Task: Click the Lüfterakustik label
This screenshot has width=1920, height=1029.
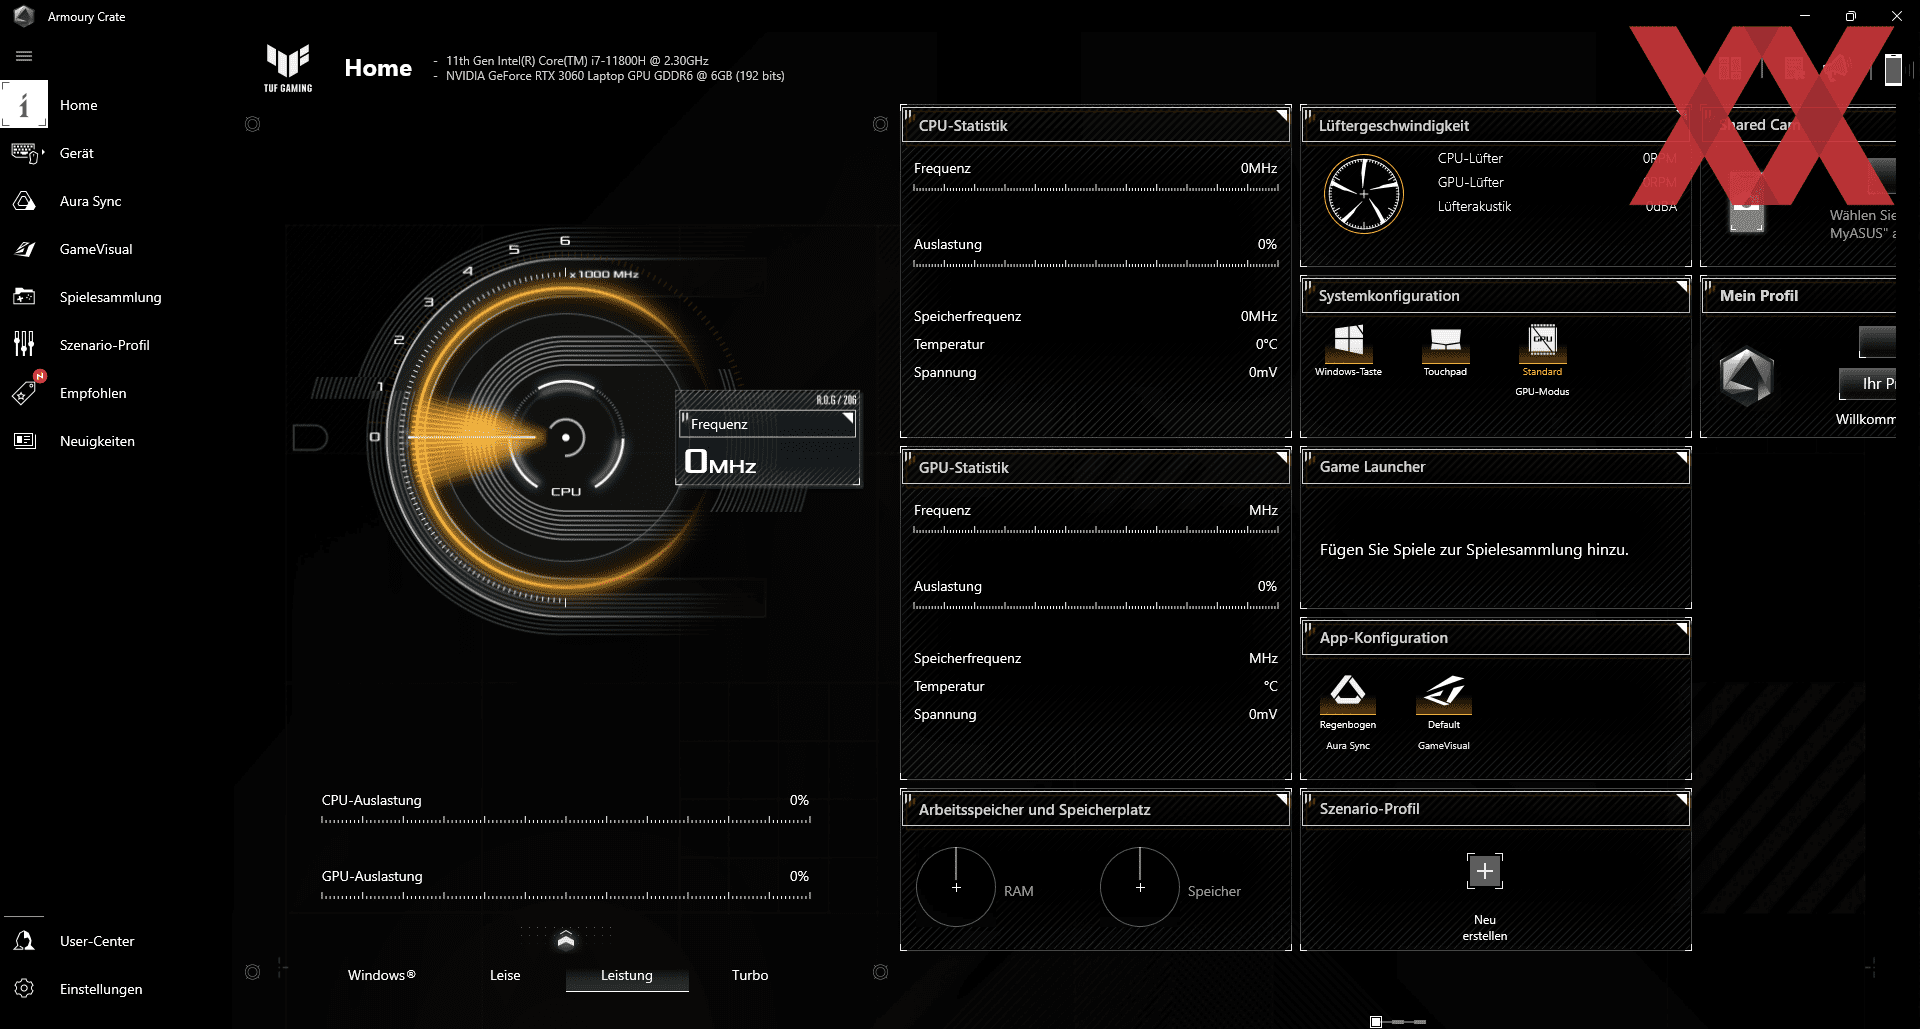Action: tap(1474, 206)
